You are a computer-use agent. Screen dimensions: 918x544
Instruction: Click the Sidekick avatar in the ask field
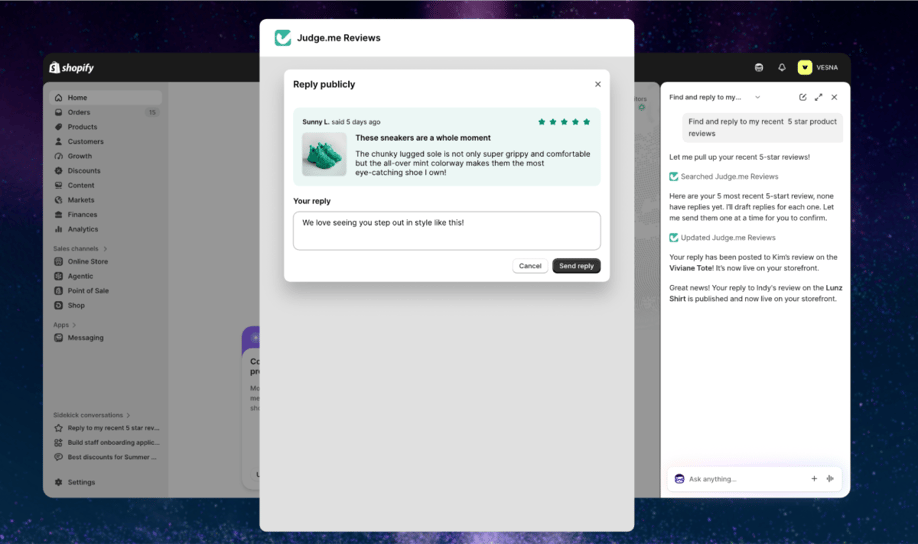679,479
